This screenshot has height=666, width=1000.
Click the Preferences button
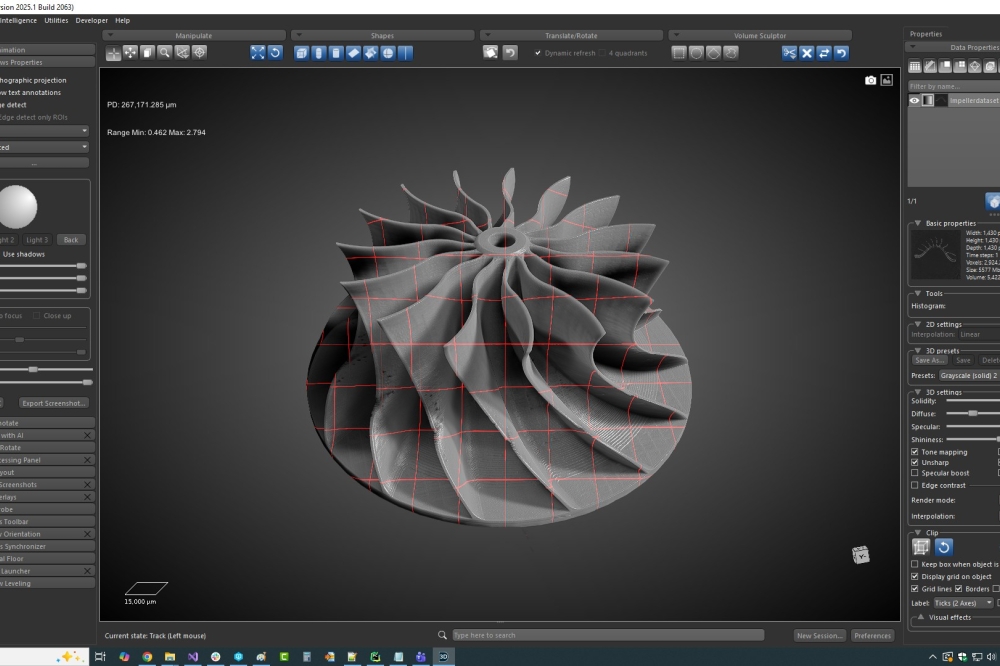[x=872, y=635]
